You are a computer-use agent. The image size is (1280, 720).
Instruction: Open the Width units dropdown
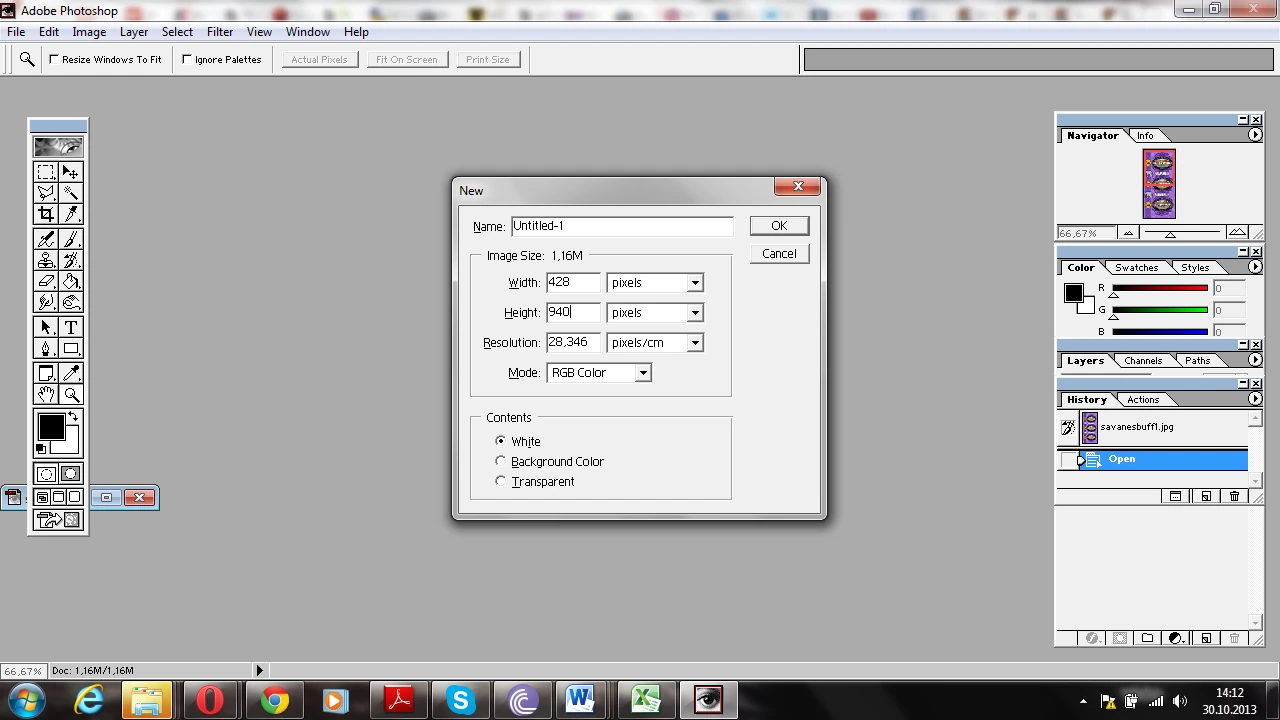point(695,283)
